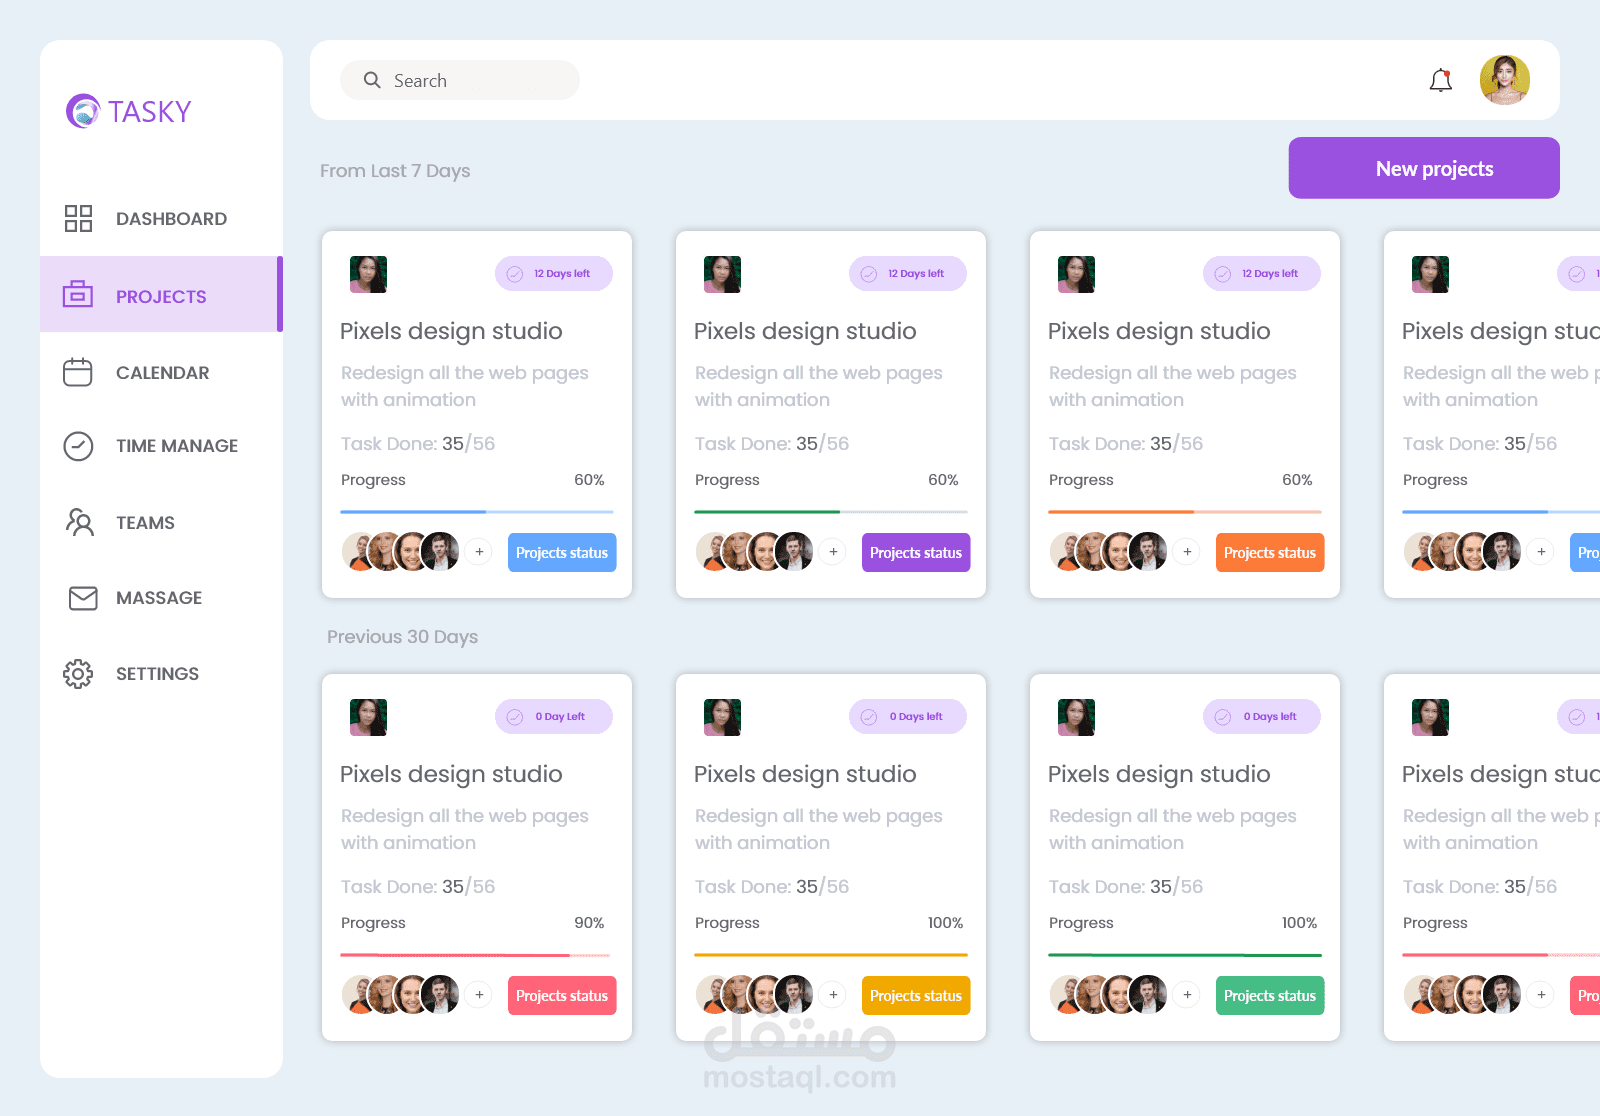Add member on purple-status card plus icon
1600x1116 pixels.
[x=833, y=552]
